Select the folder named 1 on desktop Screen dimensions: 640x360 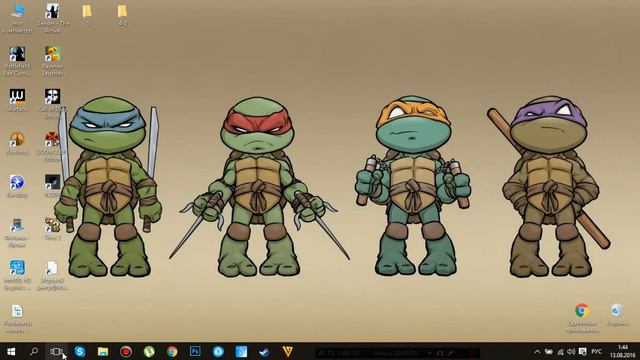point(87,14)
